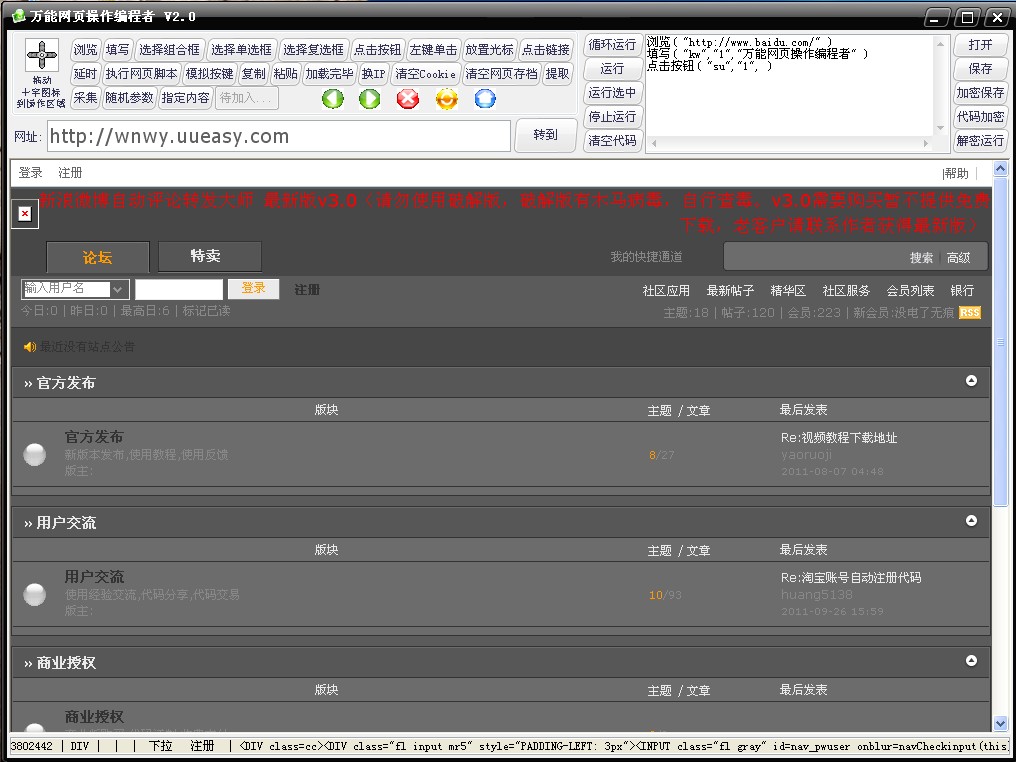1016x762 pixels.
Task: Open the 输入用户名 dropdown
Action: [x=118, y=289]
